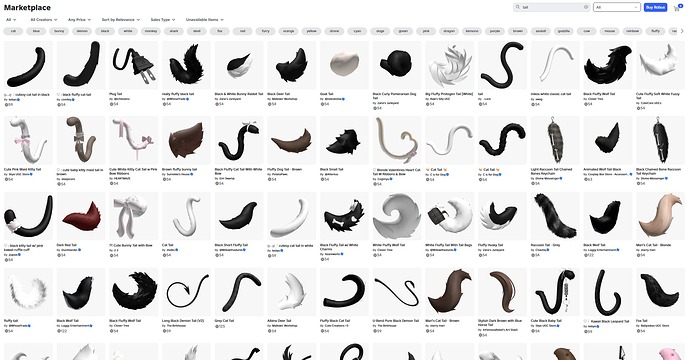Filter by the 'dragon' tag

(449, 31)
